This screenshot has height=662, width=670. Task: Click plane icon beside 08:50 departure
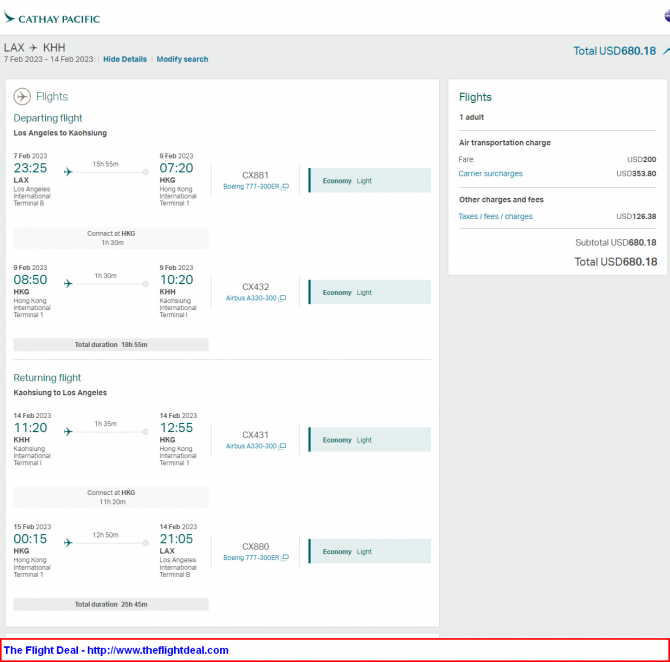68,283
